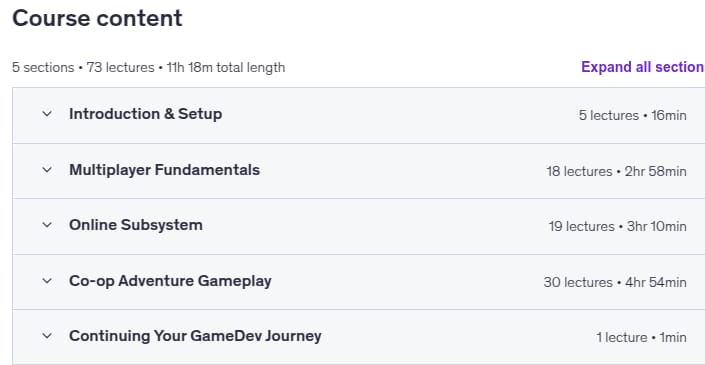Click 30 lectures • 4hr 54min label
Viewport: 705px width, 365px height.
(x=615, y=282)
